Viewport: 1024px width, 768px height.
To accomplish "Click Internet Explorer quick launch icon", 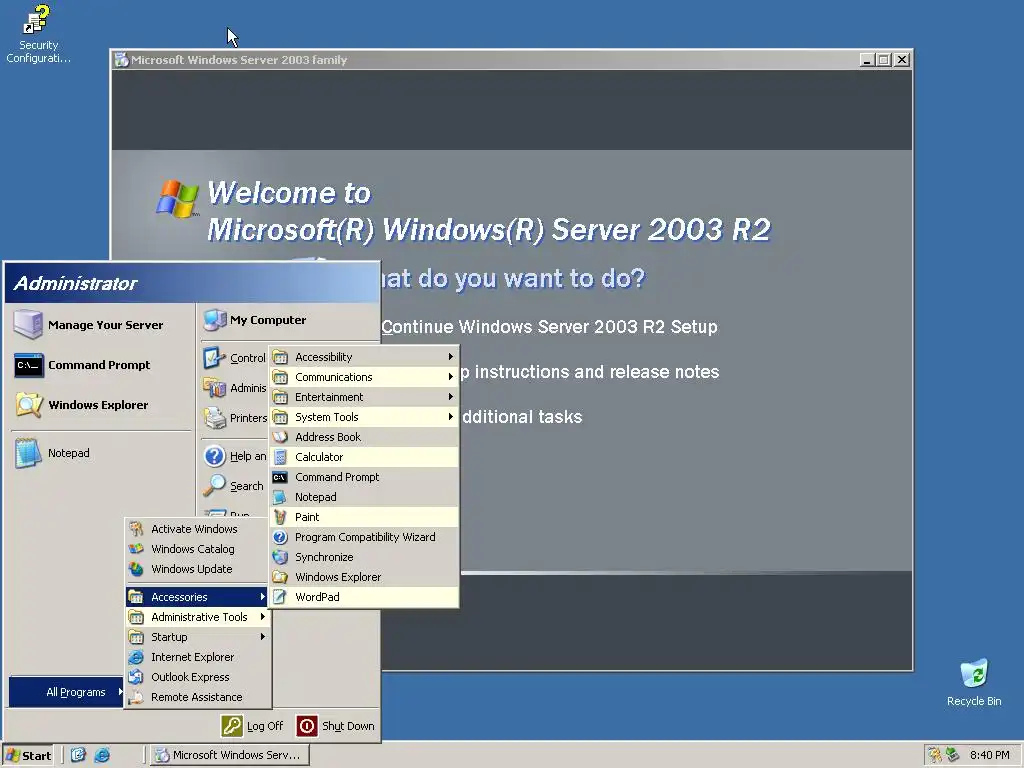I will click(x=102, y=755).
